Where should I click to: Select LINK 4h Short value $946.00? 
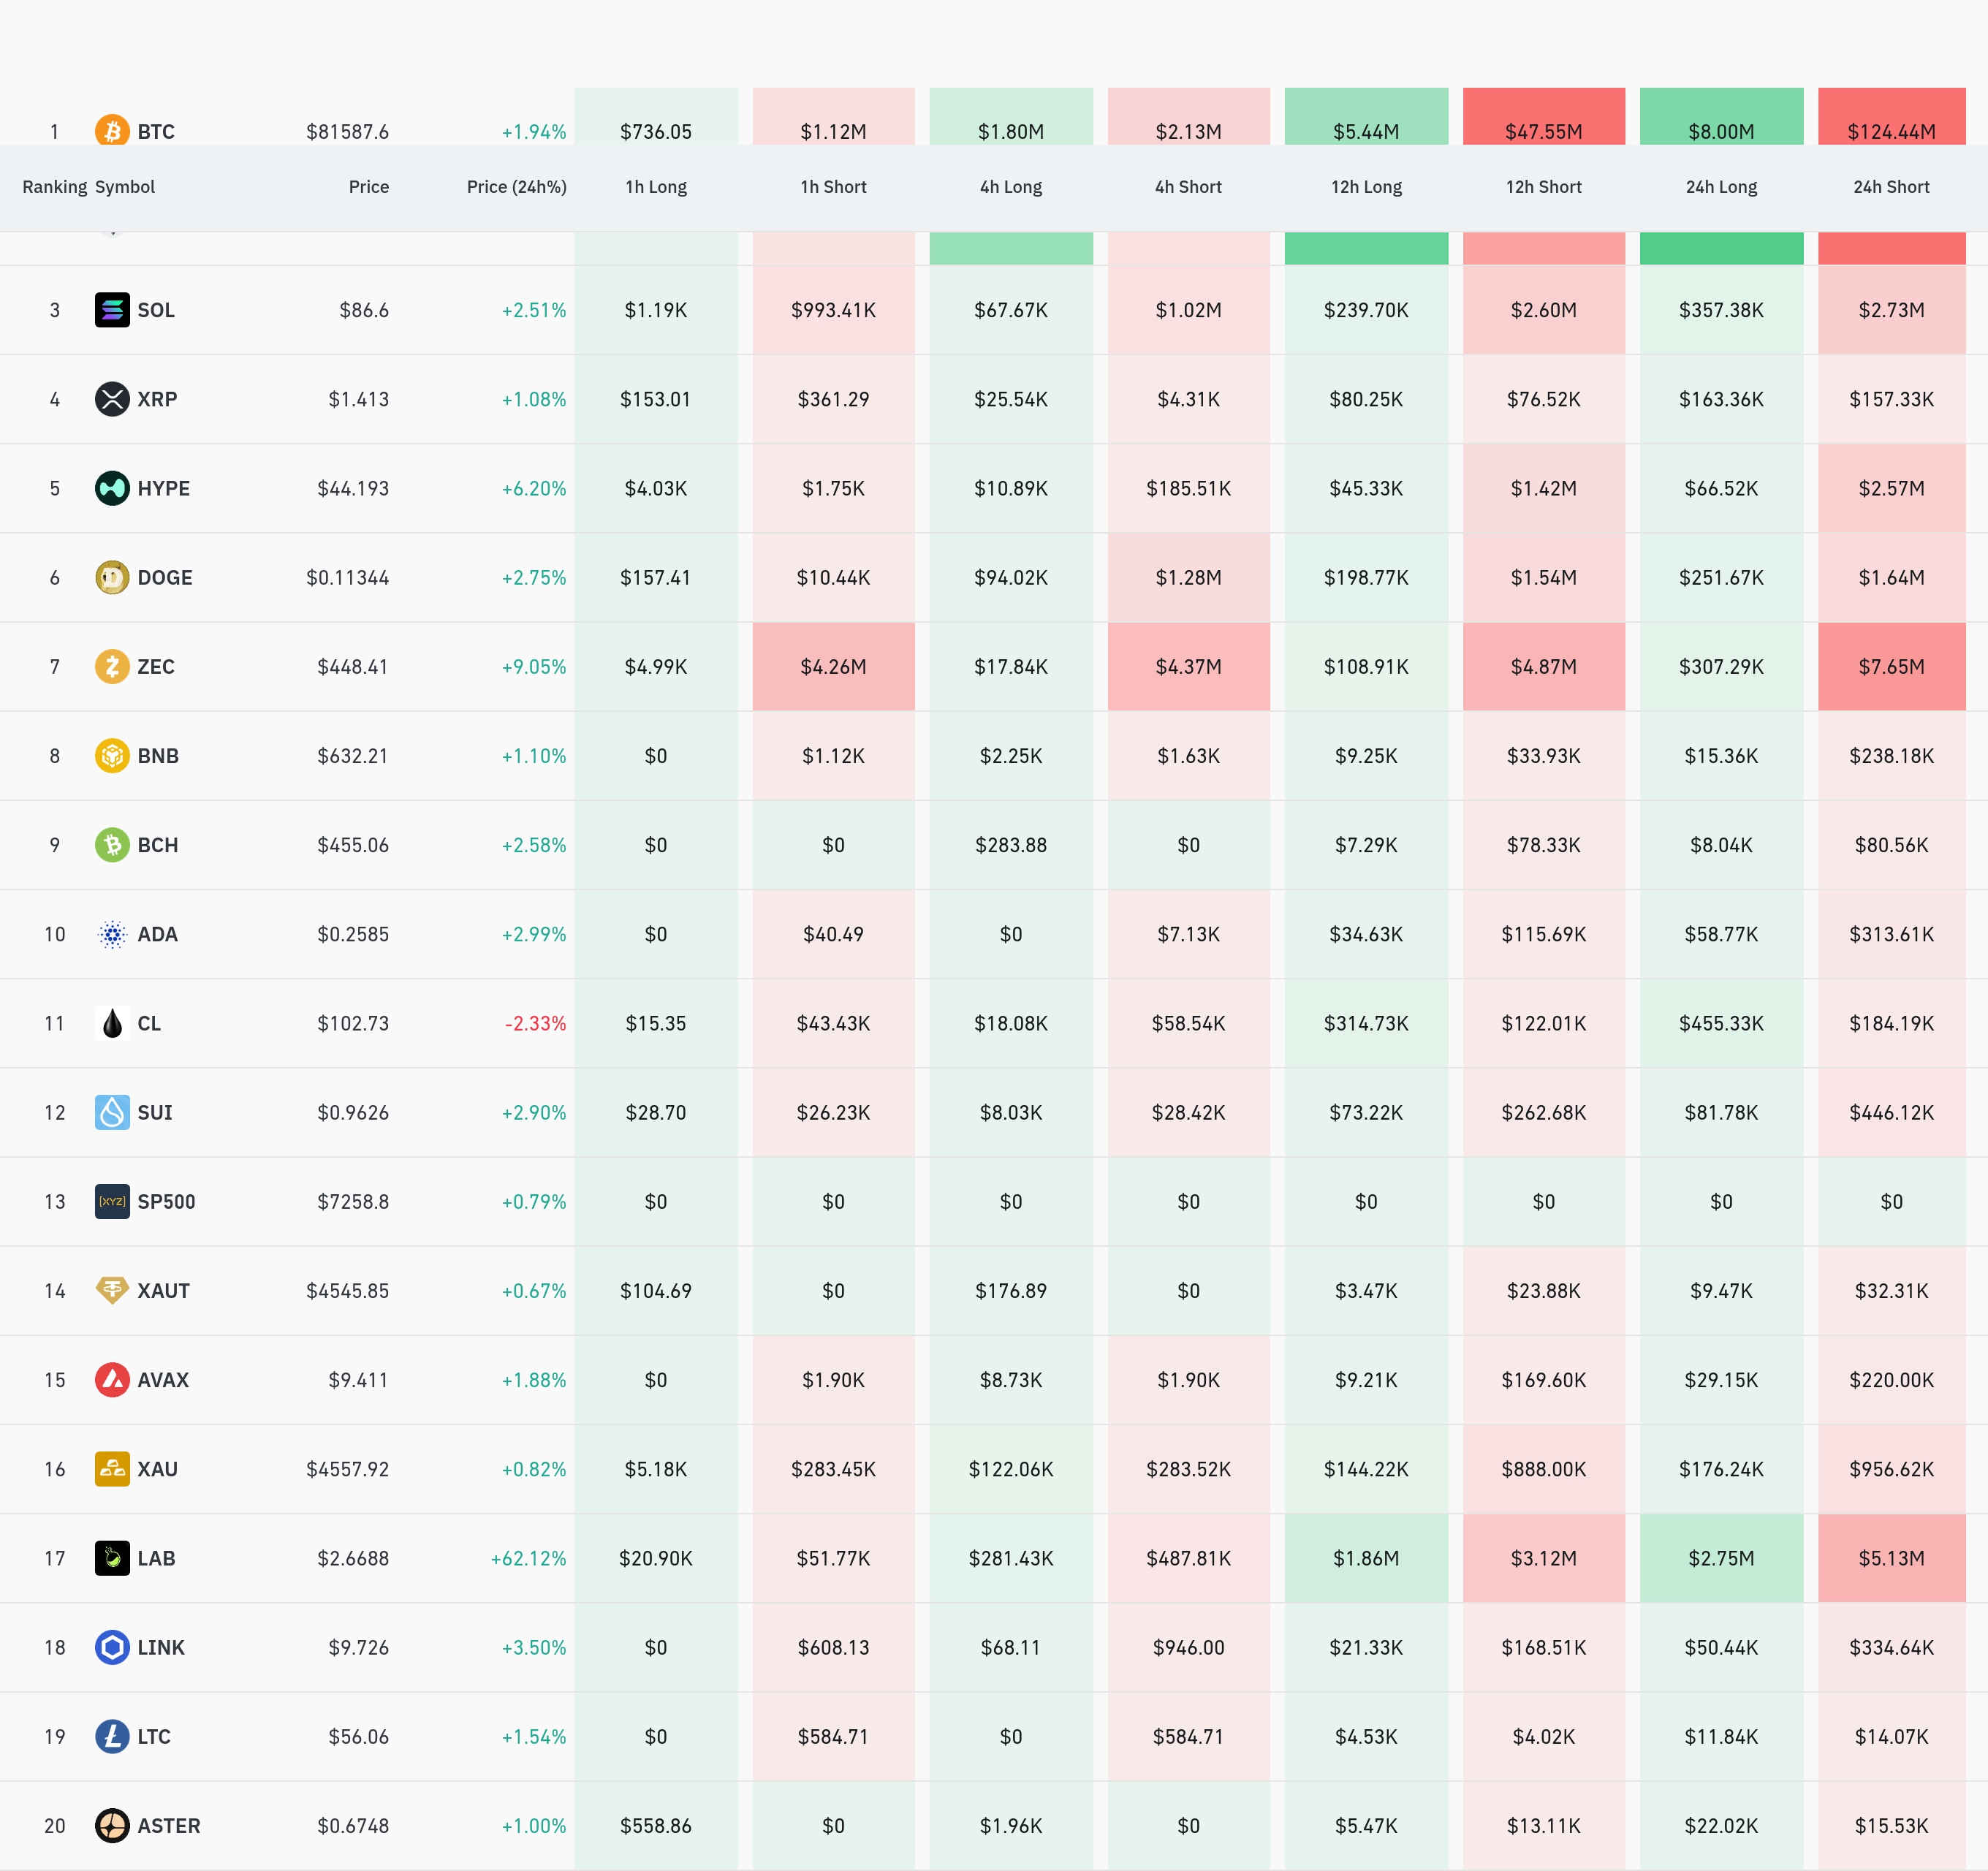[1188, 1647]
